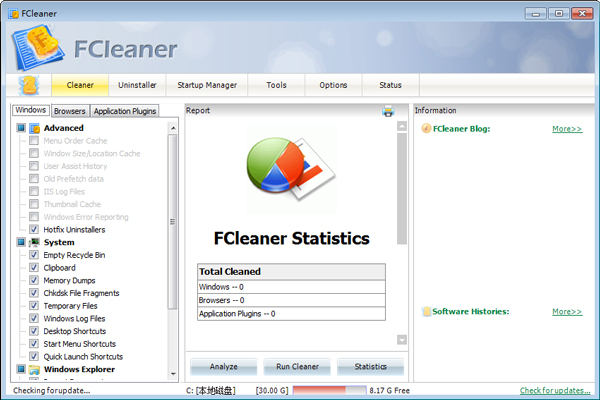Click the C: drive usage bar
This screenshot has width=600, height=400.
point(329,390)
